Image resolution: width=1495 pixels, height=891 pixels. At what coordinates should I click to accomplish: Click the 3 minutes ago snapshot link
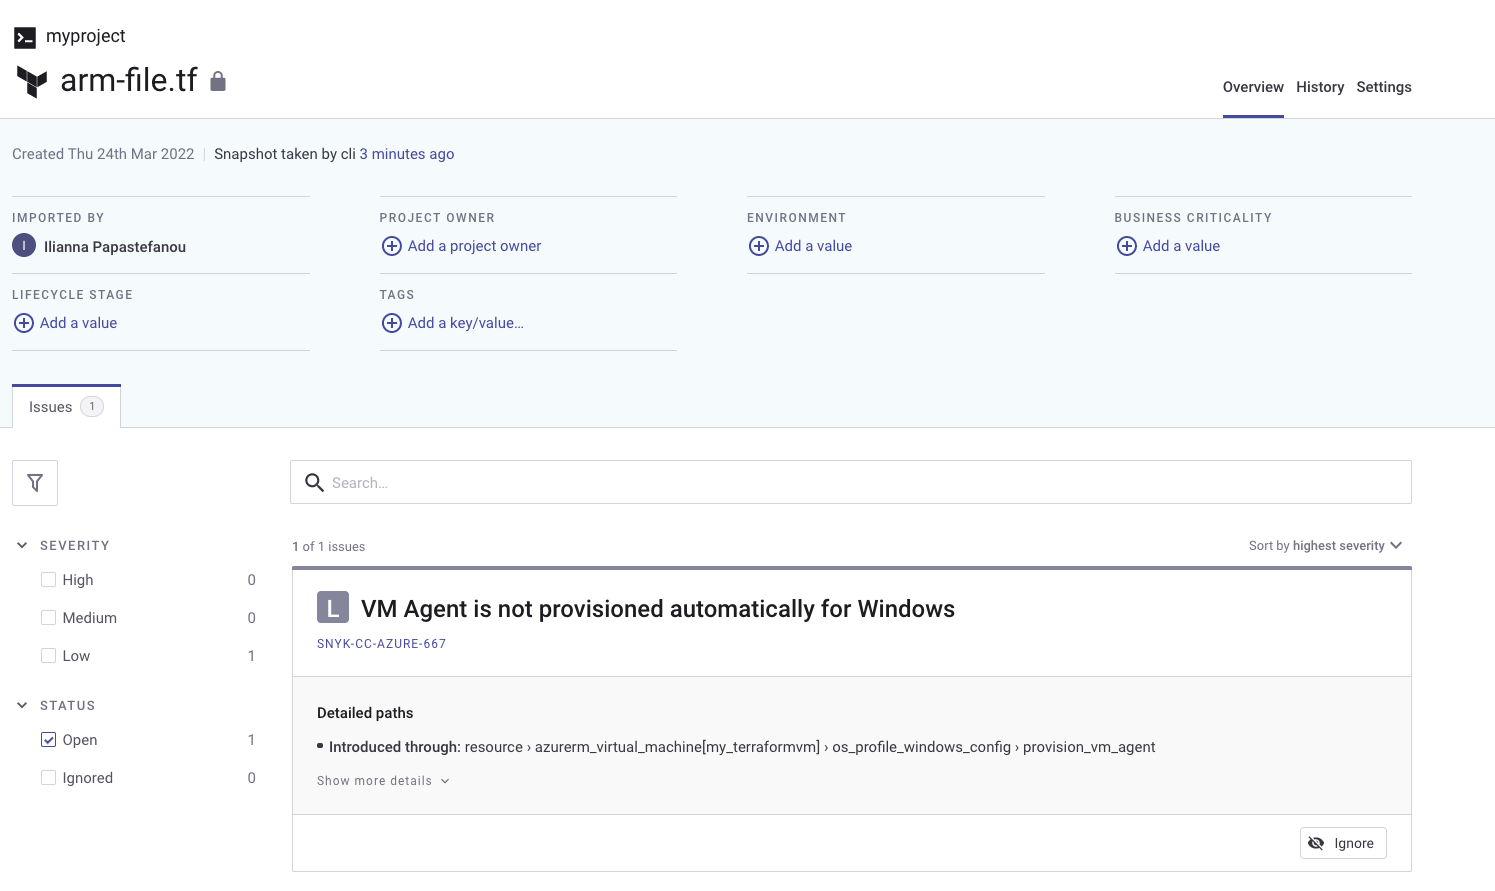(x=407, y=154)
